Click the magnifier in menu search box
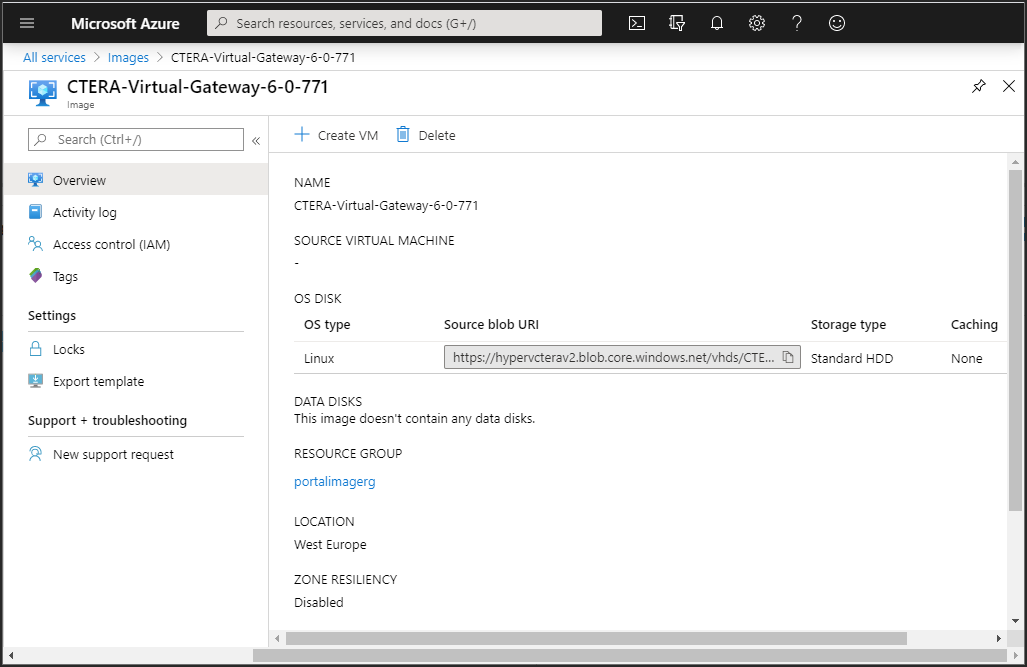 (41, 140)
